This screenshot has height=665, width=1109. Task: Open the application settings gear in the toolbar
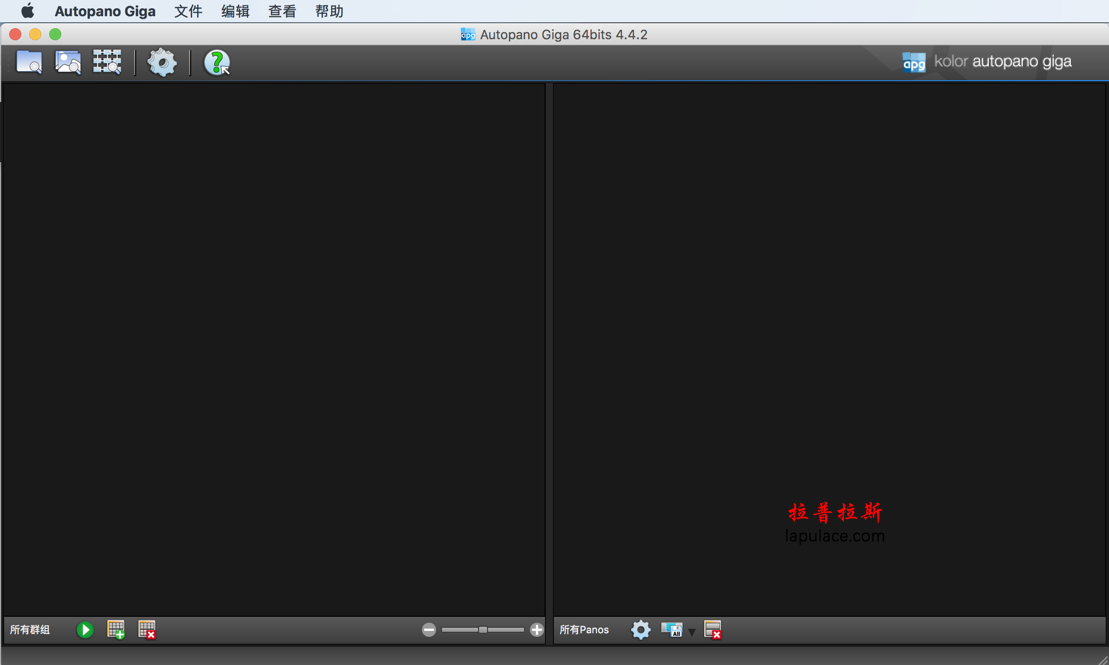[162, 61]
